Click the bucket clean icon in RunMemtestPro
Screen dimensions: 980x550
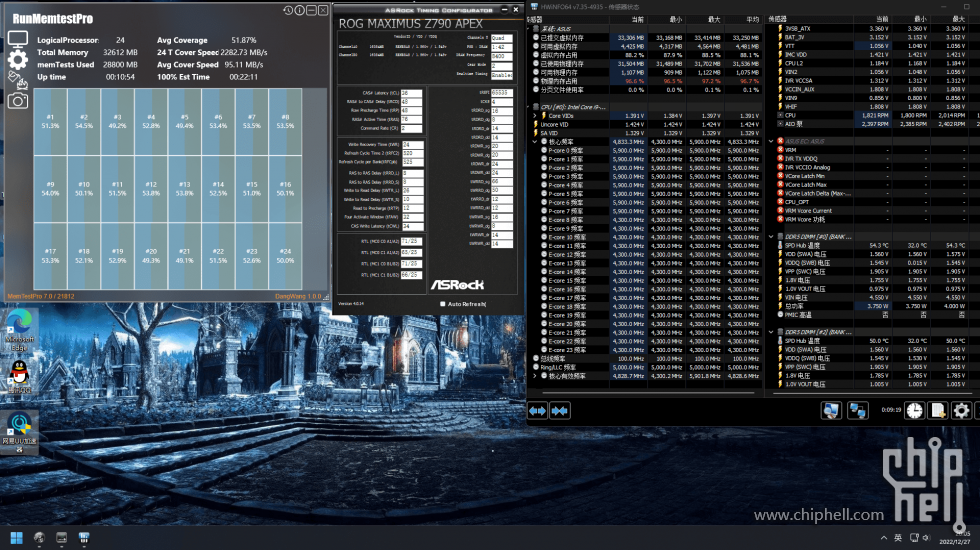click(x=18, y=80)
